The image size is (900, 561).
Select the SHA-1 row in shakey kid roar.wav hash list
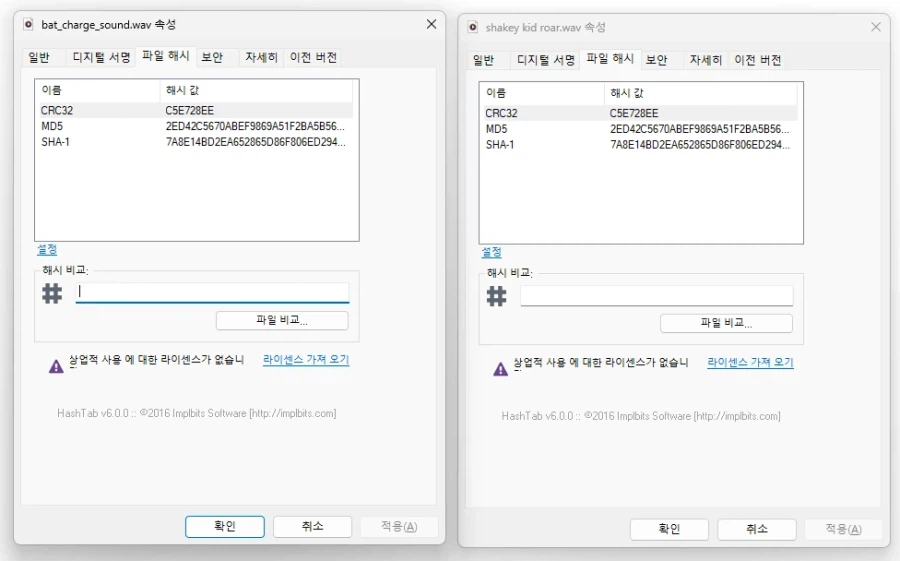641,145
